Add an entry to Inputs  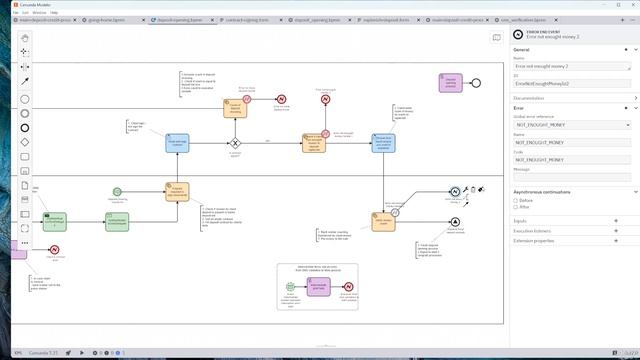616,221
